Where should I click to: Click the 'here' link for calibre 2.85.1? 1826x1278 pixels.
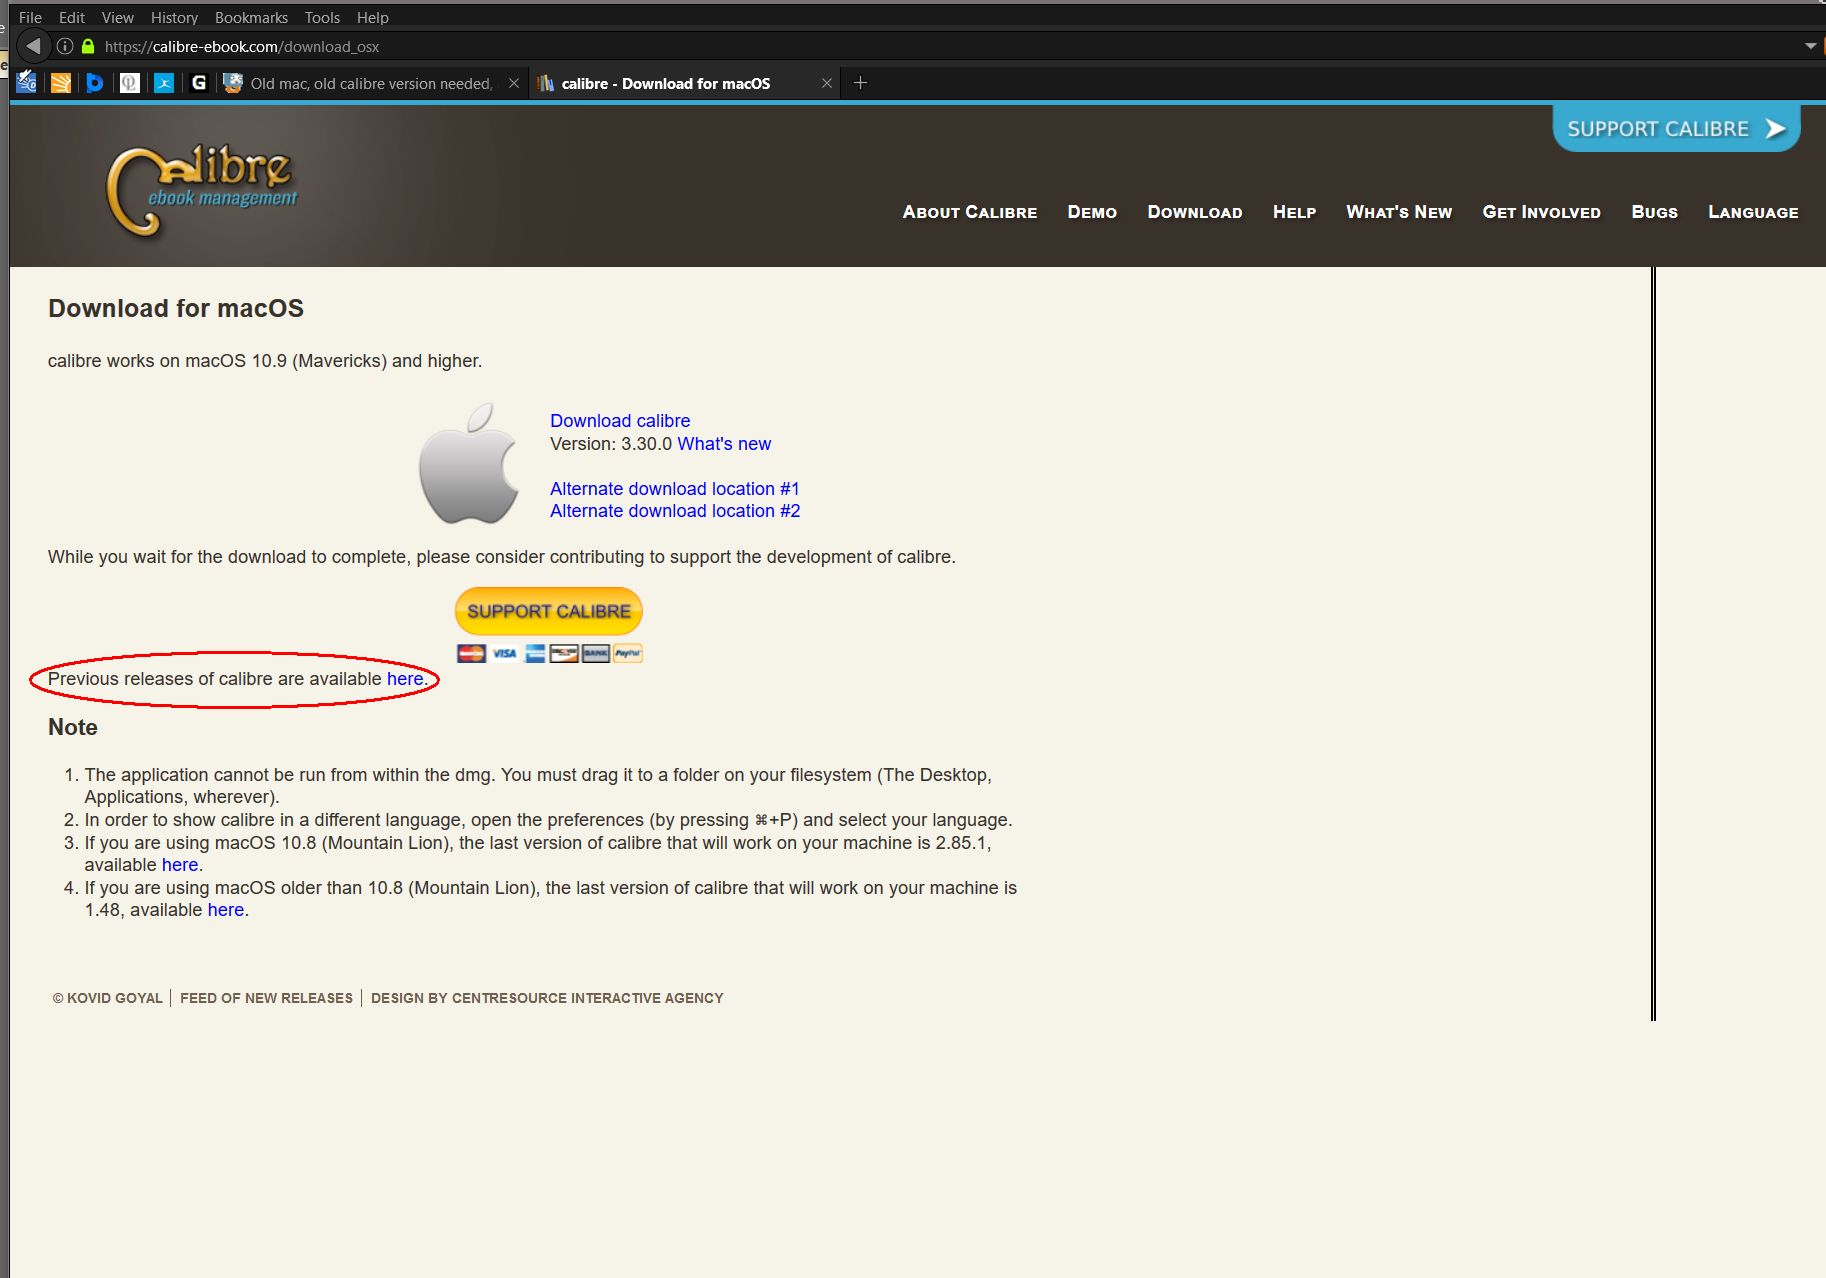[x=180, y=865]
